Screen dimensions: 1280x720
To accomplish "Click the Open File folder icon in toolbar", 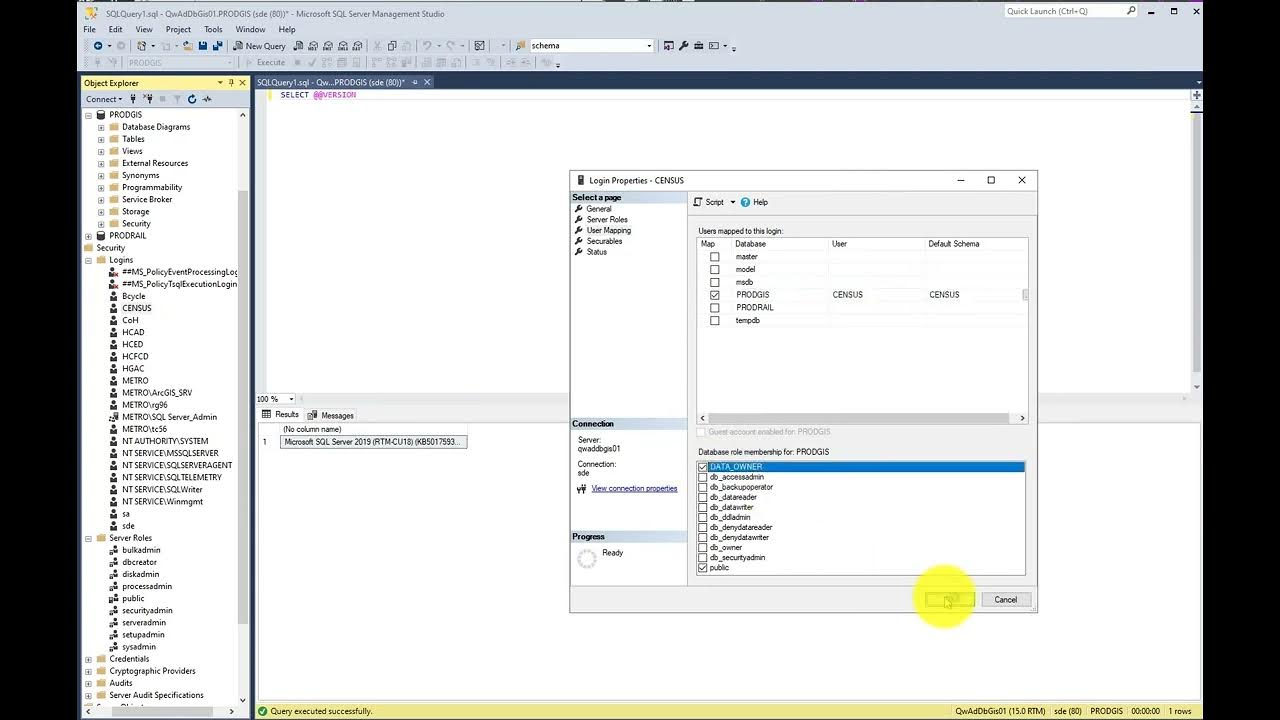I will coord(188,46).
